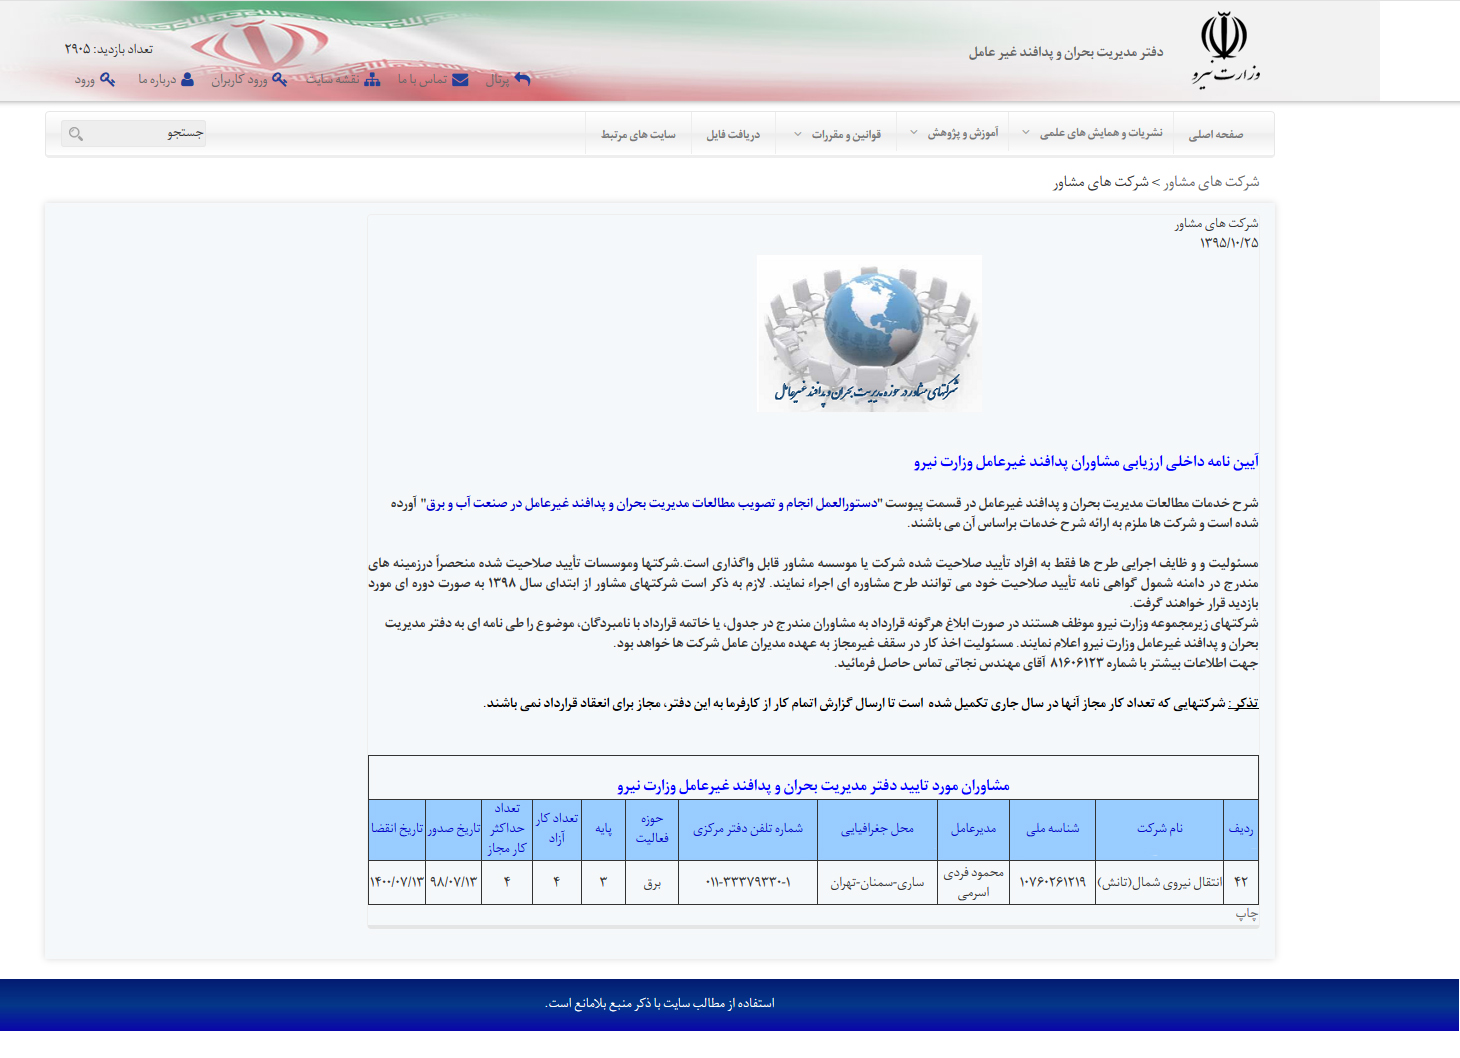The image size is (1460, 1058).
Task: Click the envelope icon for تماس با ما
Action: 460,80
